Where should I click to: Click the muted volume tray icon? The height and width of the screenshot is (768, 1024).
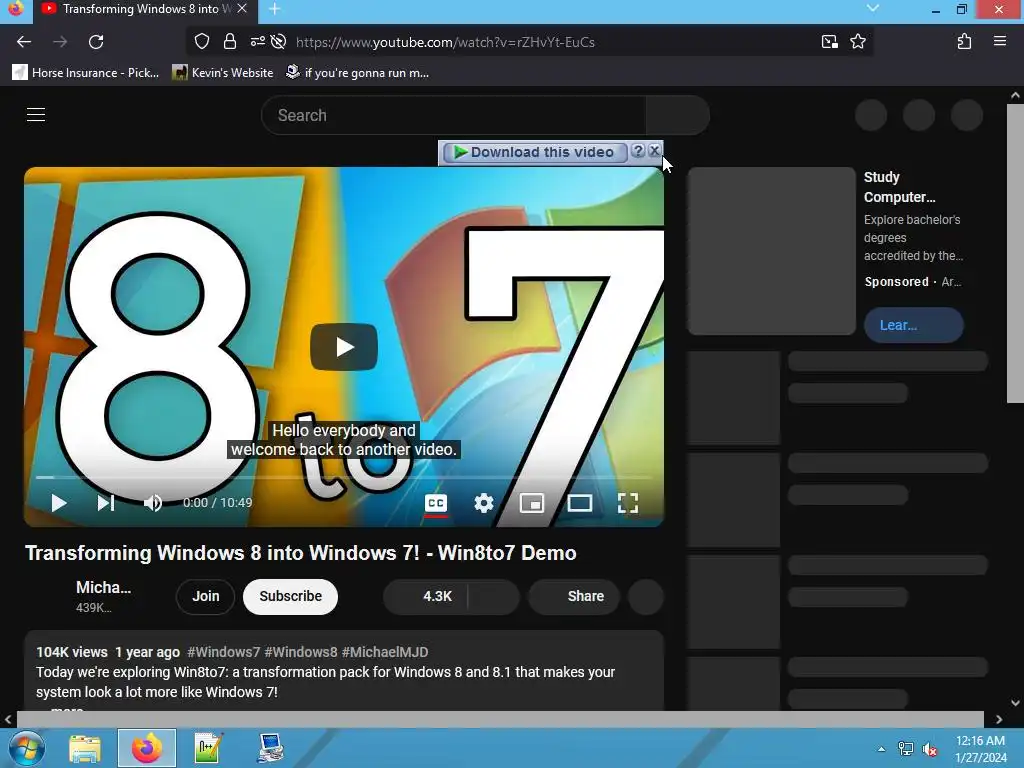(929, 749)
